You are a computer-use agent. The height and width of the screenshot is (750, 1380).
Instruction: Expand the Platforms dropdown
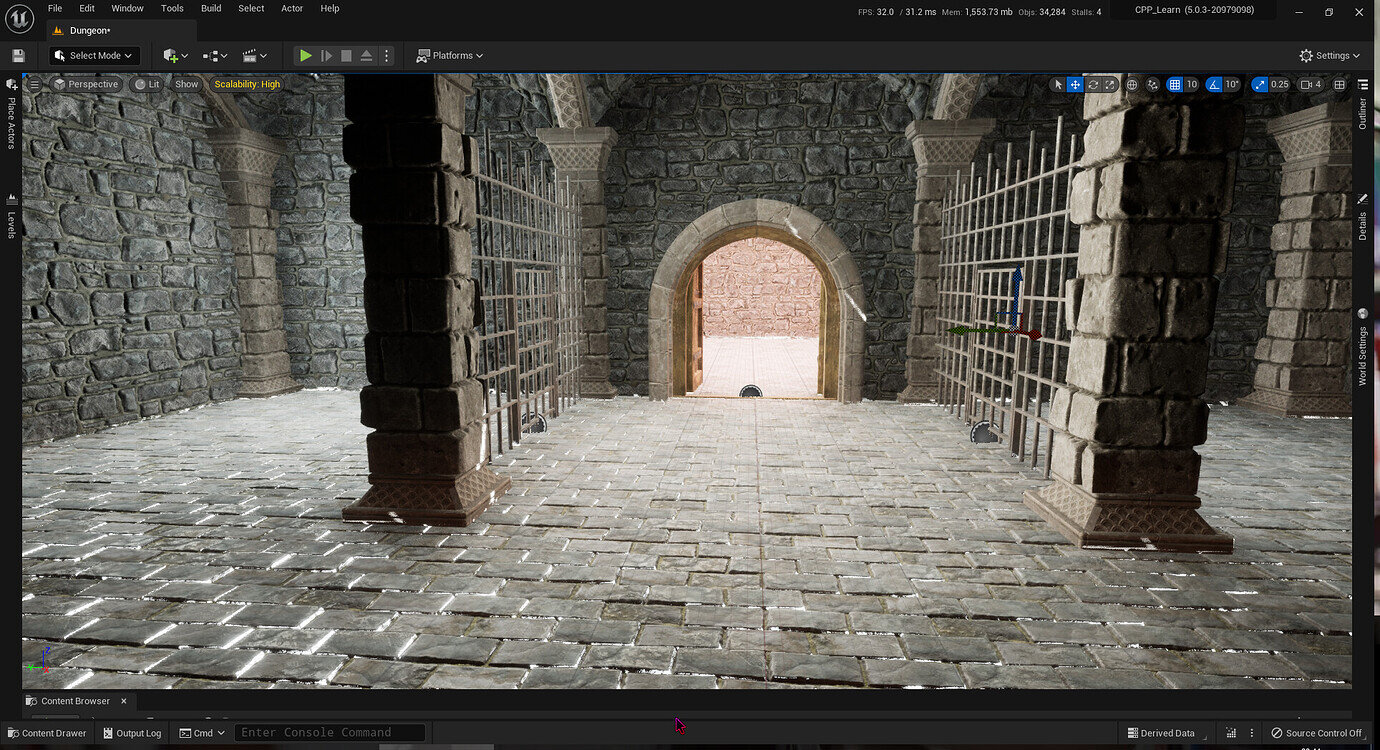point(450,55)
